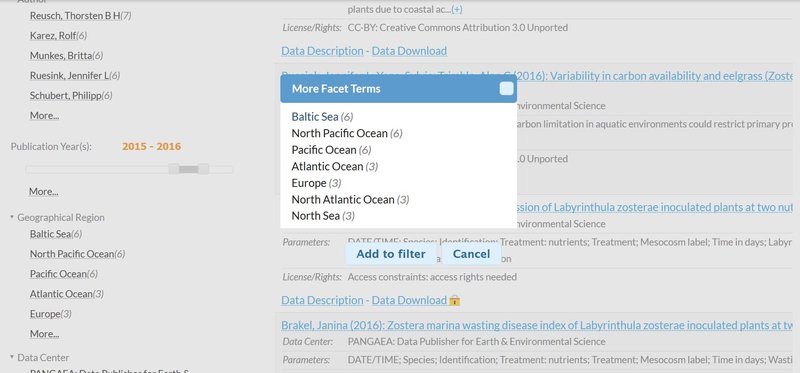This screenshot has width=800, height=373.
Task: Open Brakel, Janina (2016) wasting disease index dataset
Action: point(537,326)
